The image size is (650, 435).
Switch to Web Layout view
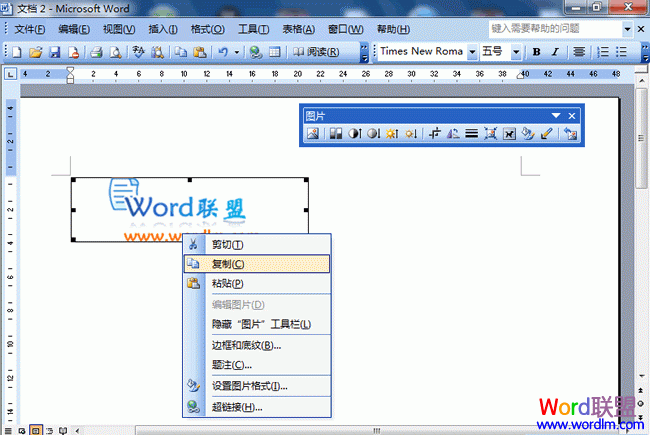click(x=22, y=431)
